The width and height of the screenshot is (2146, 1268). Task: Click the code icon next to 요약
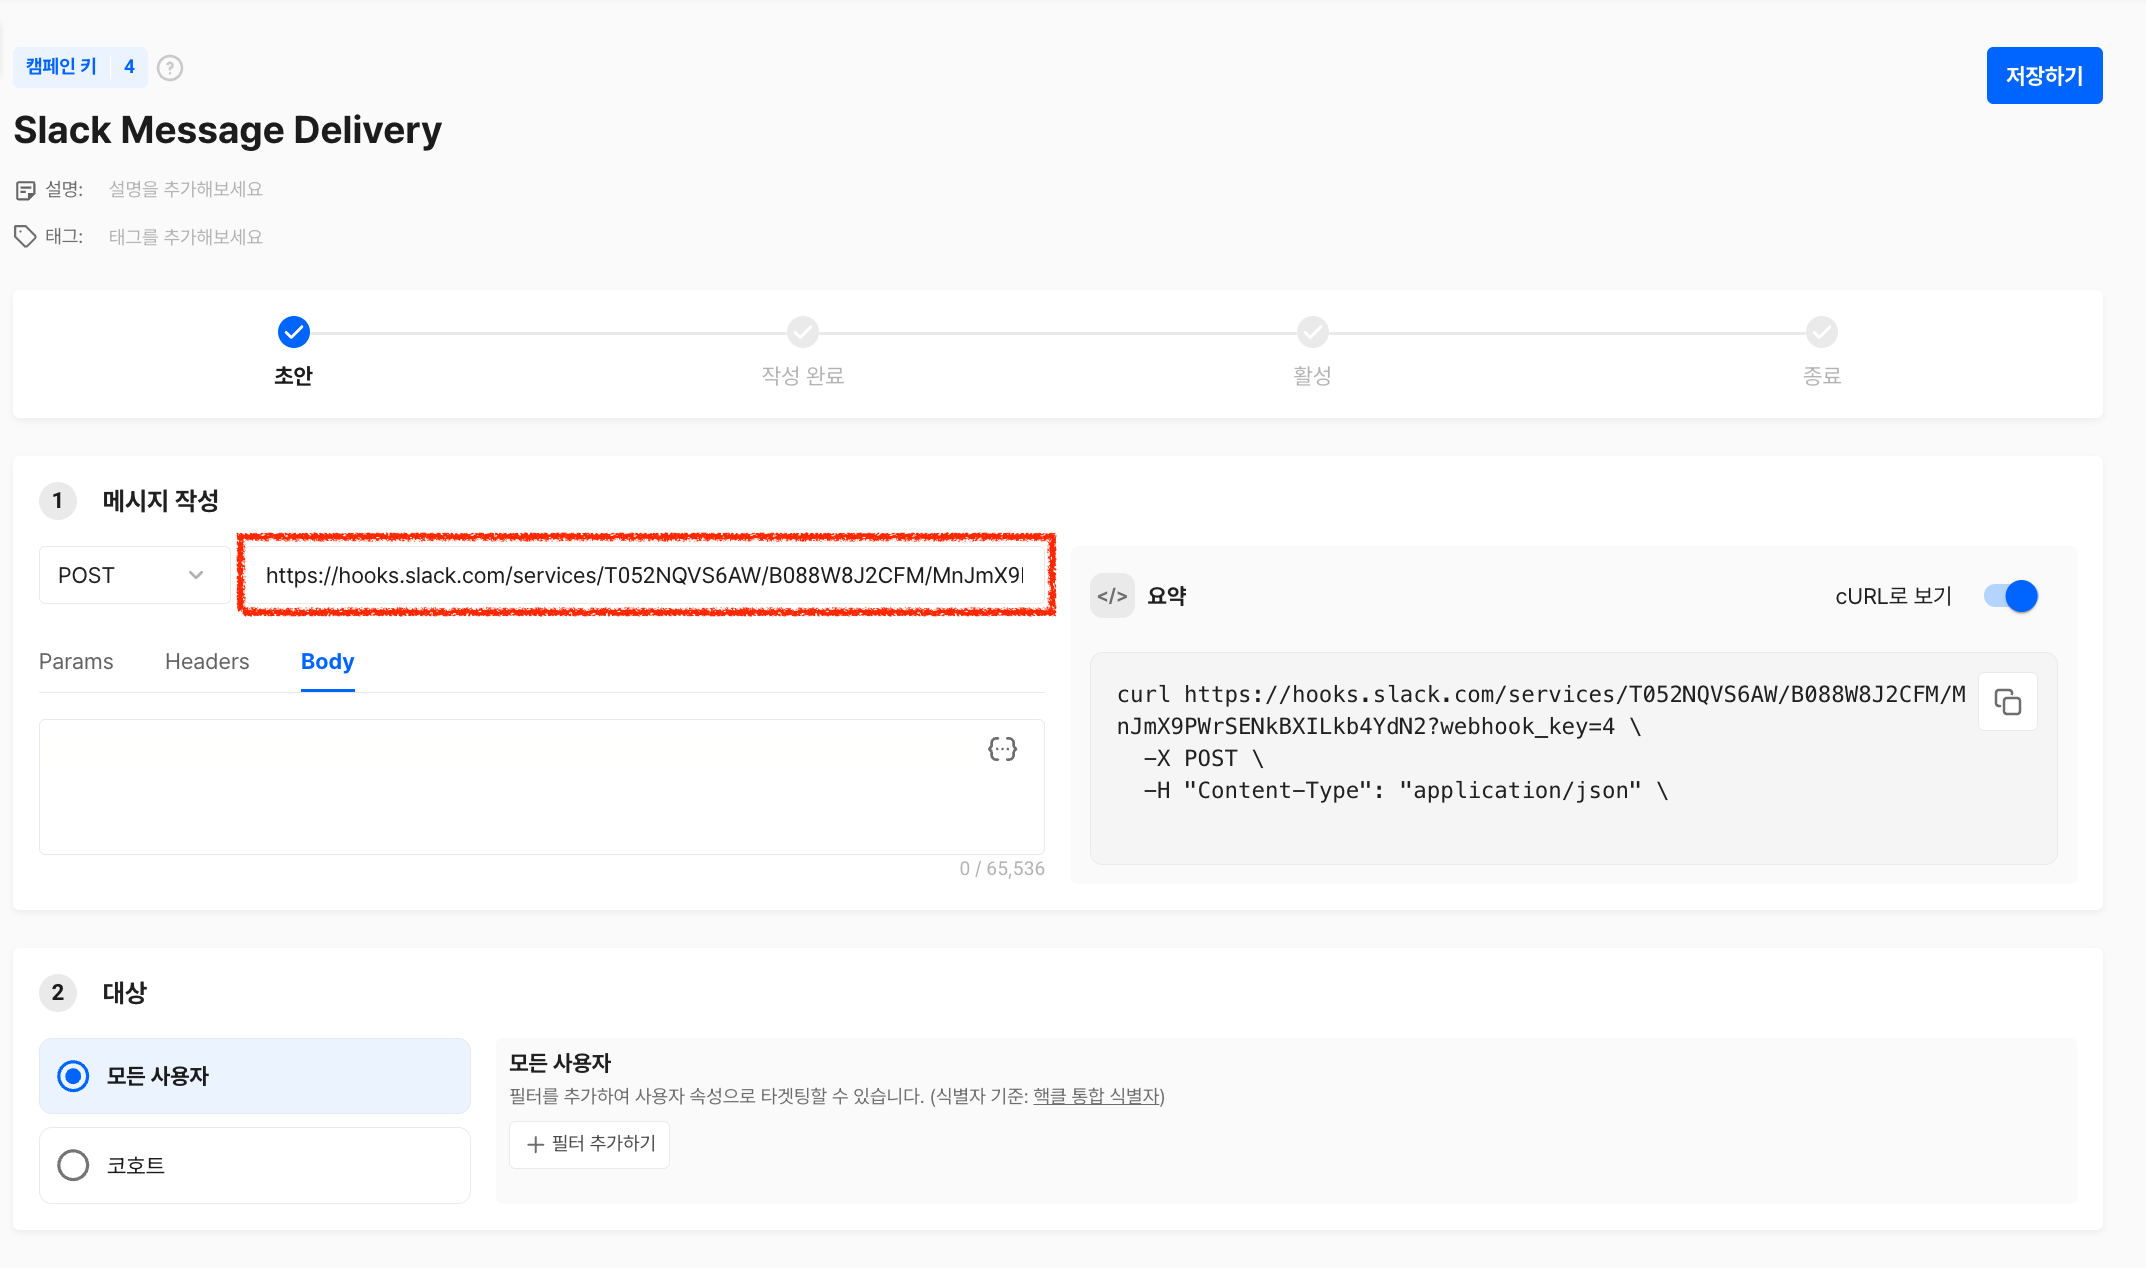1112,596
